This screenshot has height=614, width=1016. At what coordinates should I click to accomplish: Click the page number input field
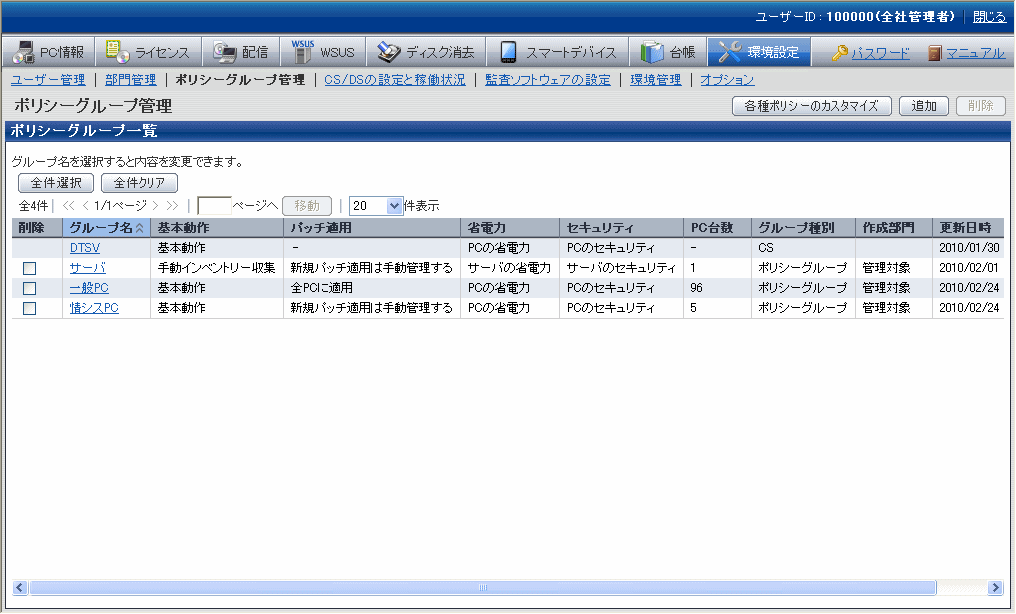214,206
